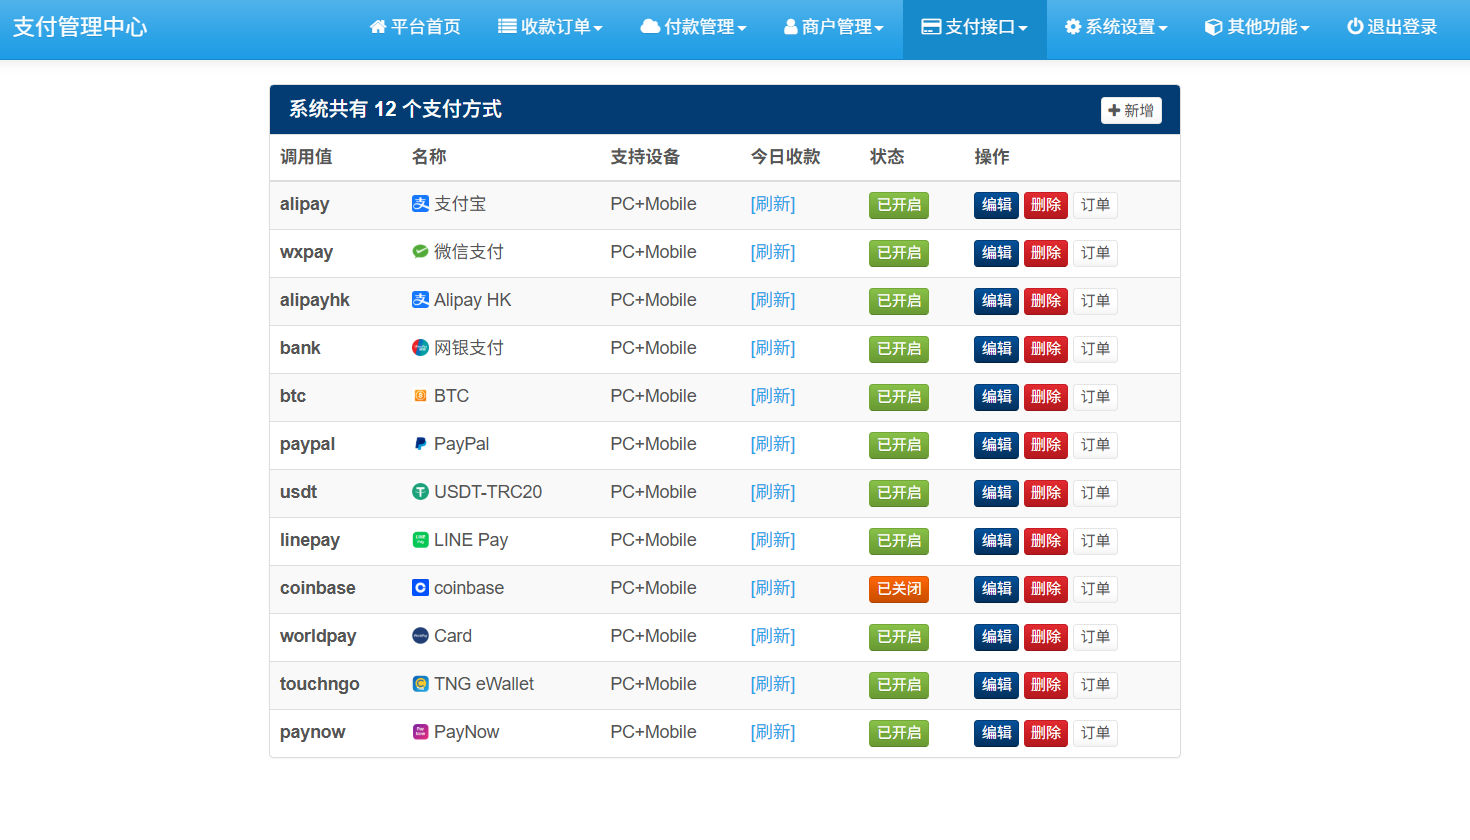Expand the 商户管理 menu

pyautogui.click(x=833, y=27)
